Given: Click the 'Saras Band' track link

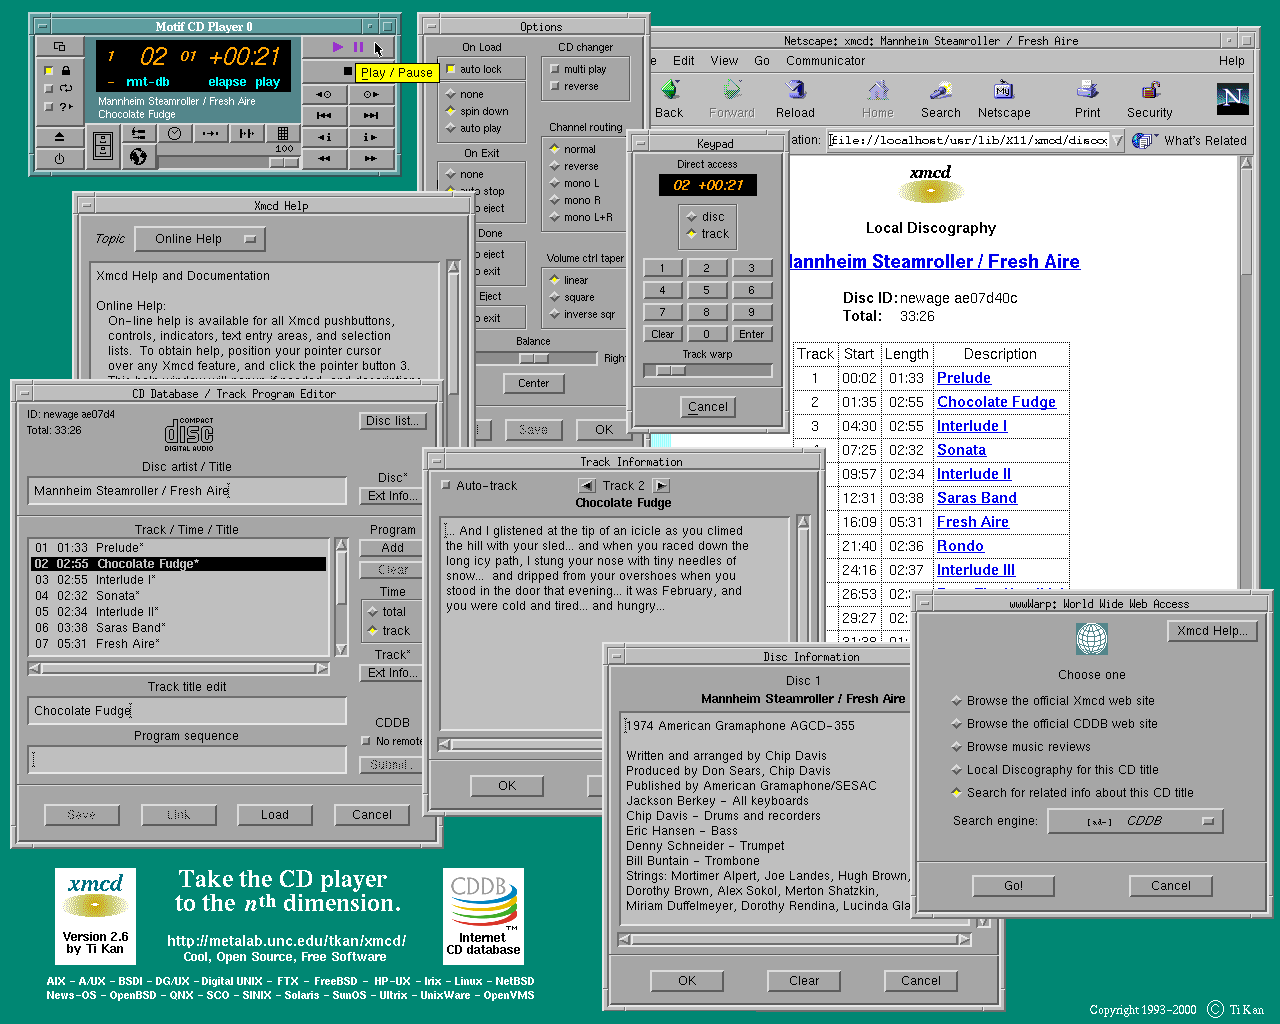Looking at the screenshot, I should [x=976, y=498].
